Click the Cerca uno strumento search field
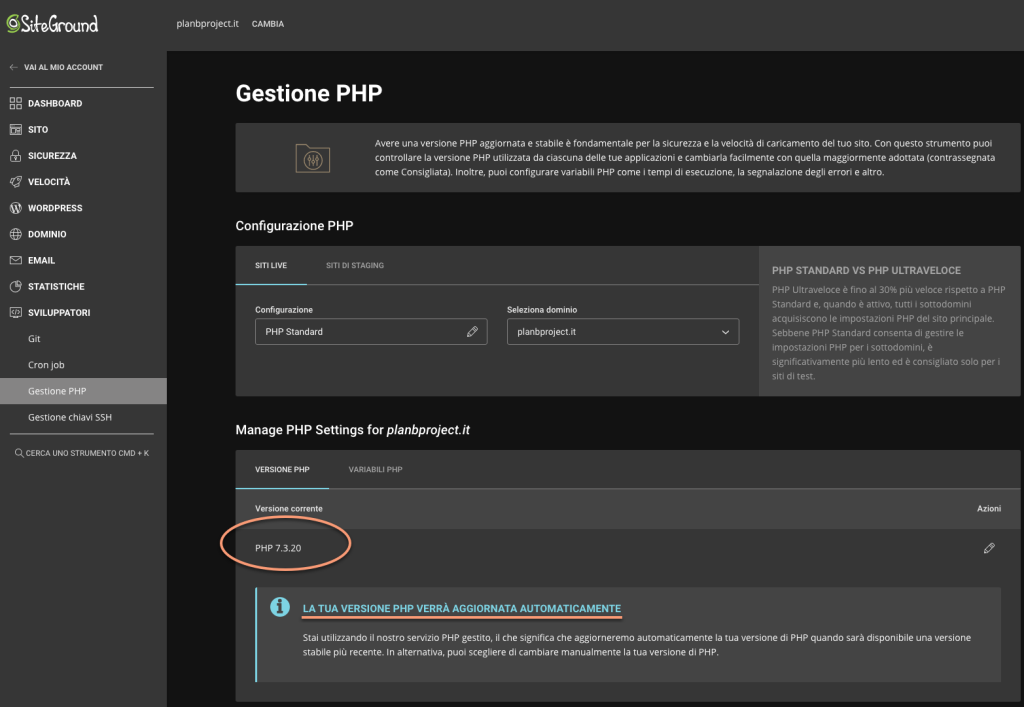Screen dimensions: 1024x707 pyautogui.click(x=82, y=453)
